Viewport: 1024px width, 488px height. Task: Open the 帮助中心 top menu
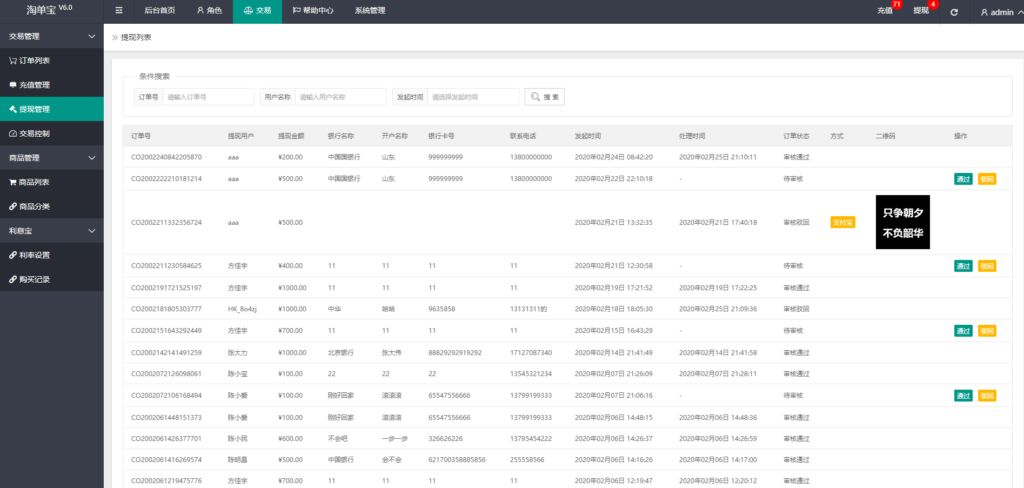314,11
